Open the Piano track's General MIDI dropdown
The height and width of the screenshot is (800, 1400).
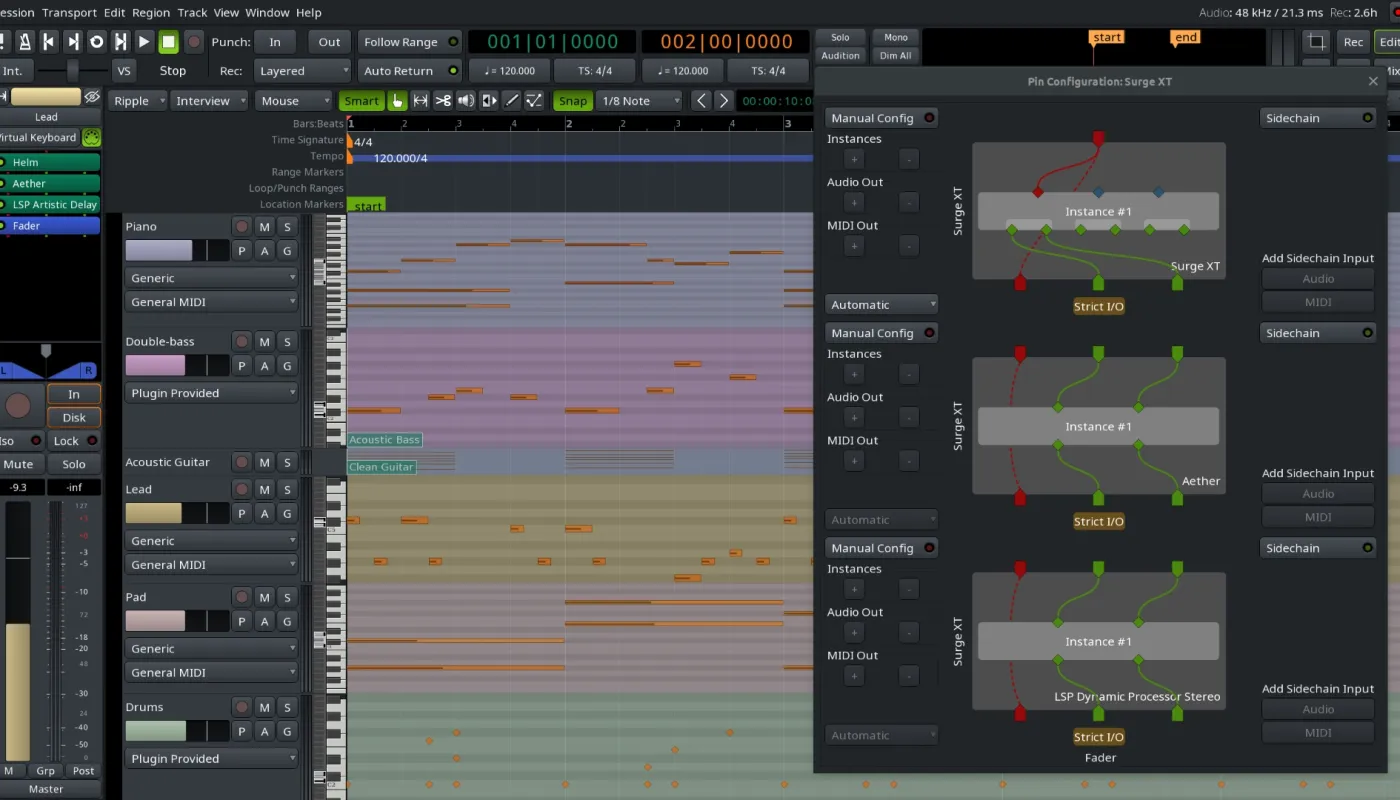click(x=212, y=302)
